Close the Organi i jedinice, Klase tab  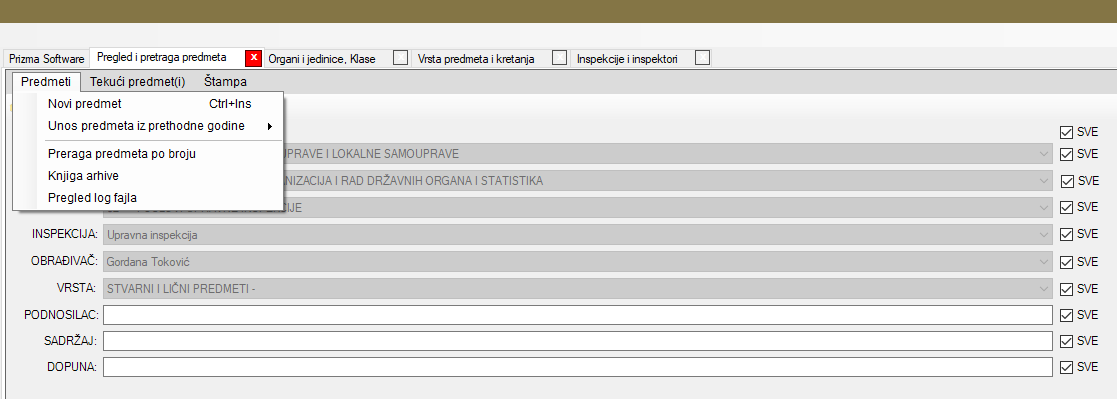(x=401, y=58)
